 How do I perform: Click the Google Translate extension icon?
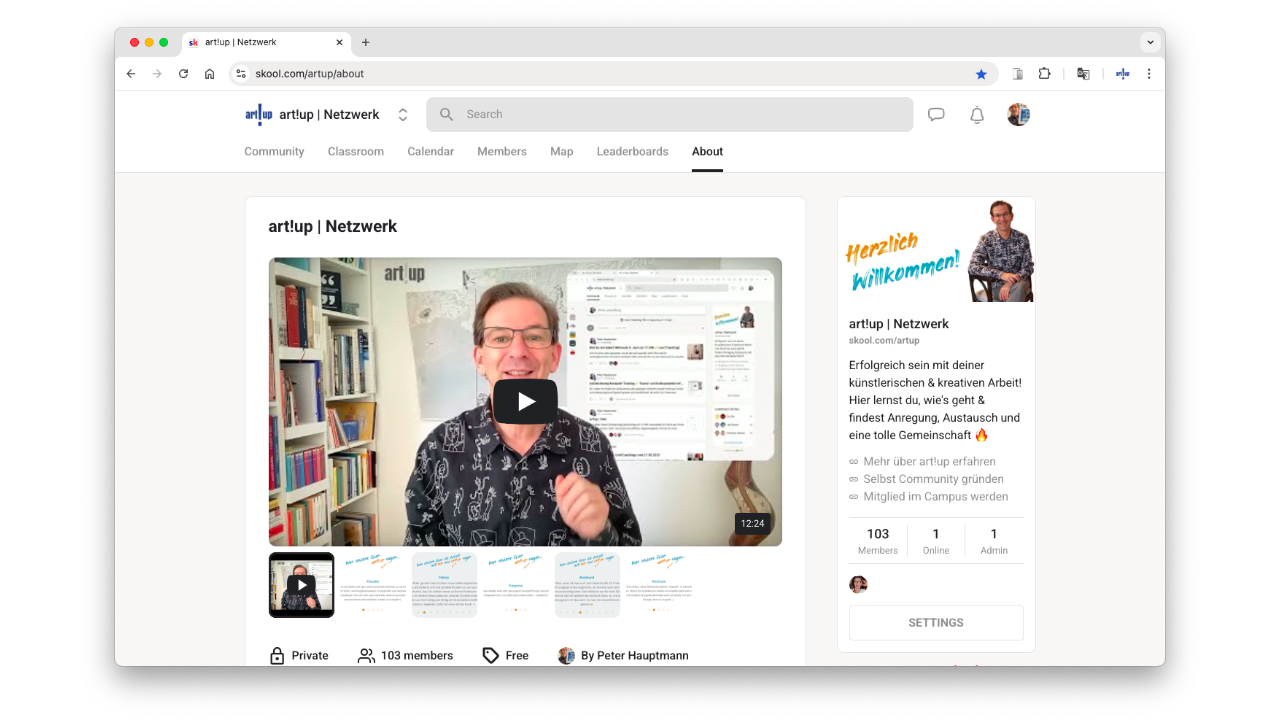[x=1083, y=74]
